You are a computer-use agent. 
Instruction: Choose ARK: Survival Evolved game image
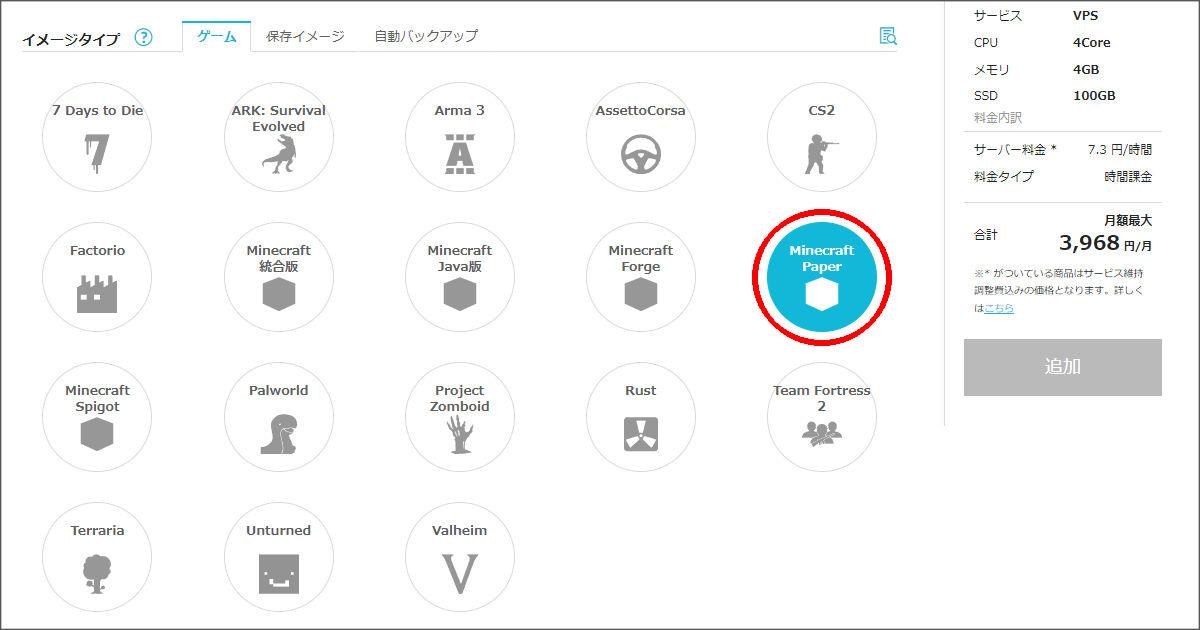278,137
